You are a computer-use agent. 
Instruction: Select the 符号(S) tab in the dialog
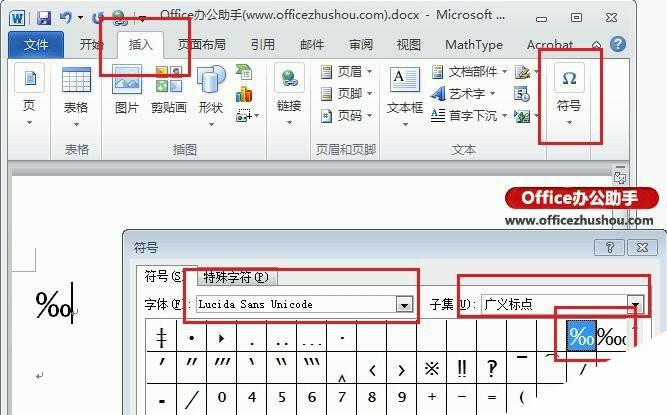click(165, 276)
